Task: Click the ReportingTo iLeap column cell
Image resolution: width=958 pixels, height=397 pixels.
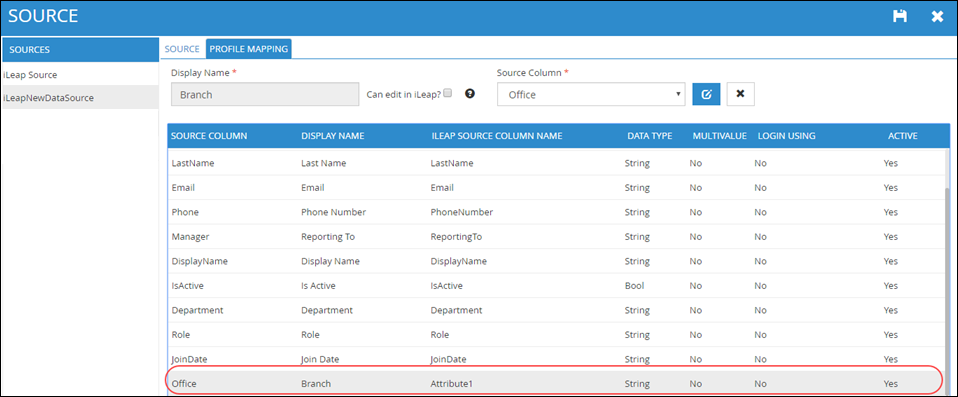Action: [x=456, y=236]
